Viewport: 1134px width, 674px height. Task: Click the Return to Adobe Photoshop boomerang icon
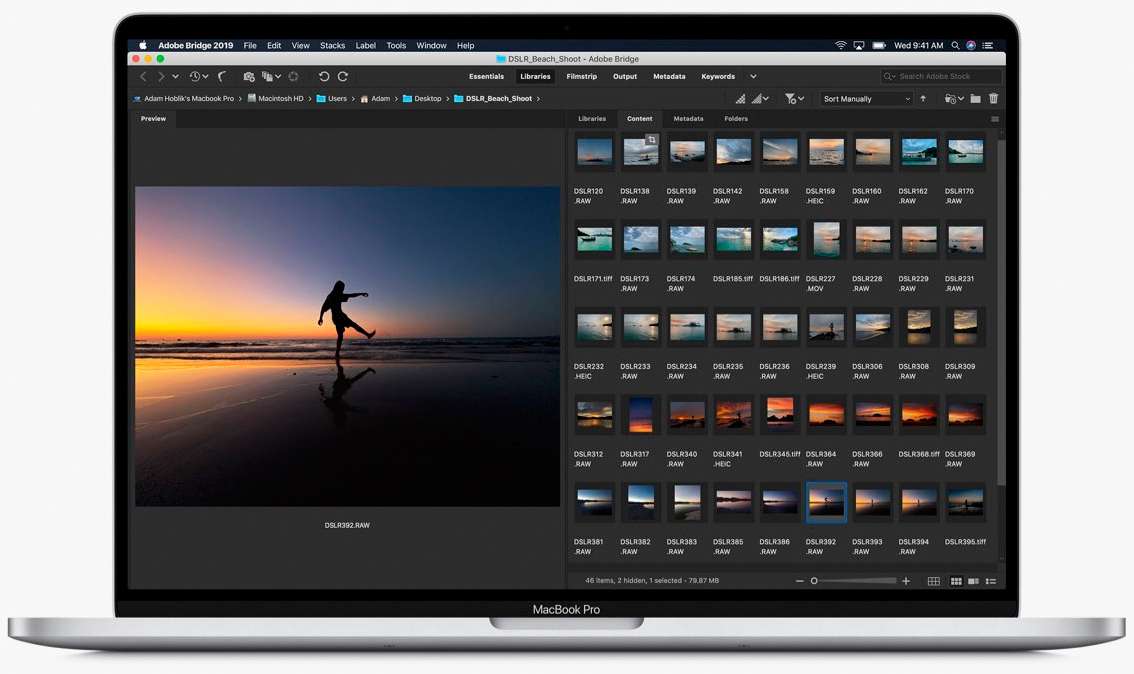coord(222,76)
